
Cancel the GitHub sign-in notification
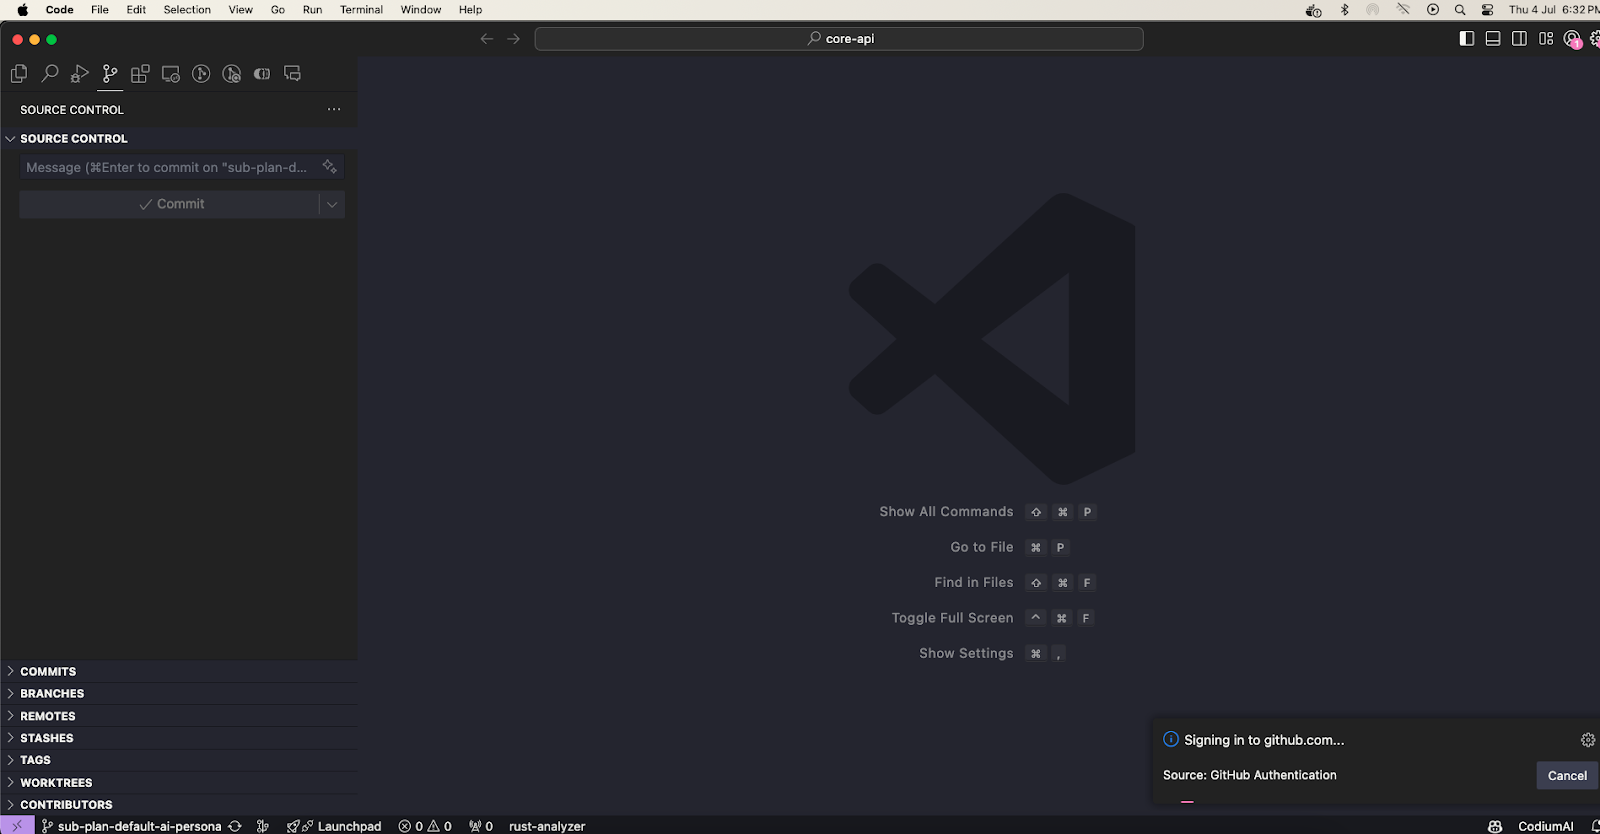(1567, 776)
